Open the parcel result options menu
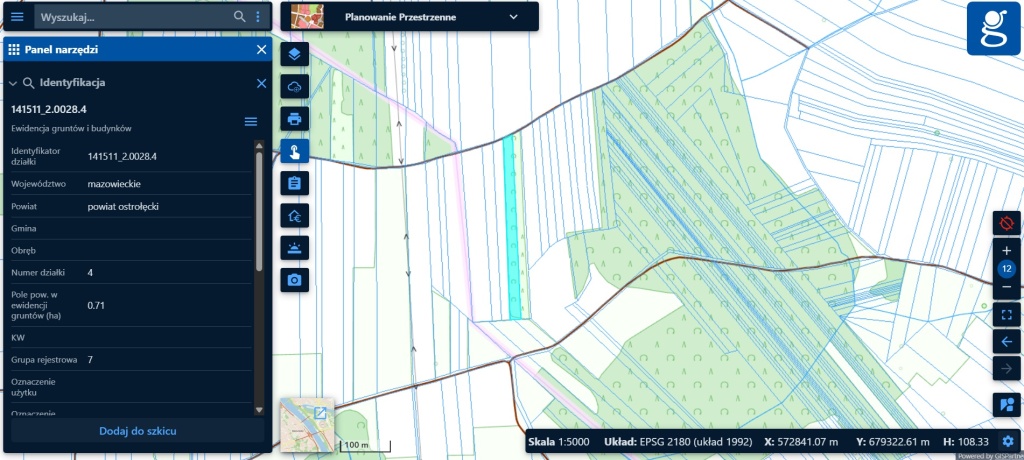The width and height of the screenshot is (1024, 460). tap(251, 122)
